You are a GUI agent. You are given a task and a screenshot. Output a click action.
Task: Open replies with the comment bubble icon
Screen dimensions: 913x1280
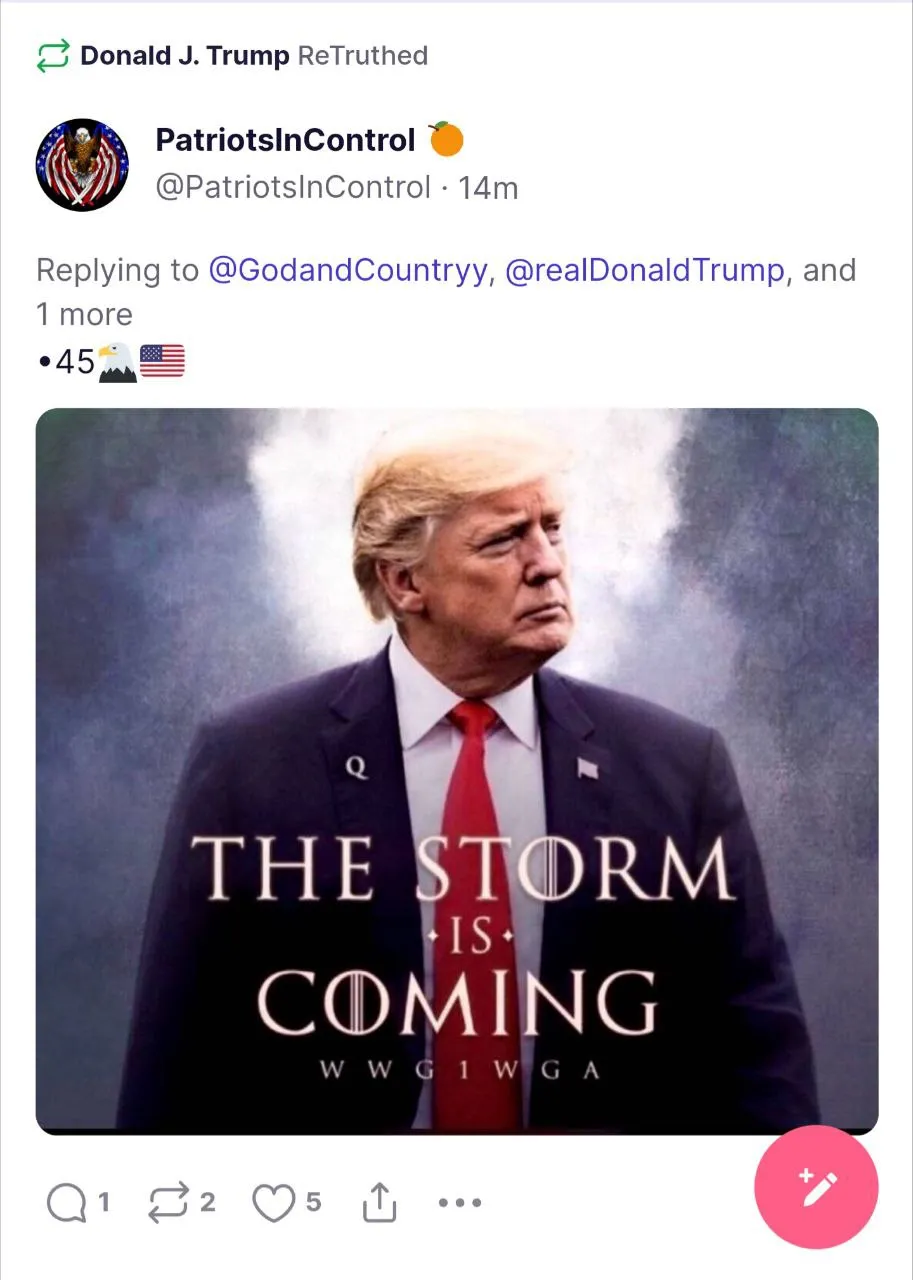point(66,1204)
